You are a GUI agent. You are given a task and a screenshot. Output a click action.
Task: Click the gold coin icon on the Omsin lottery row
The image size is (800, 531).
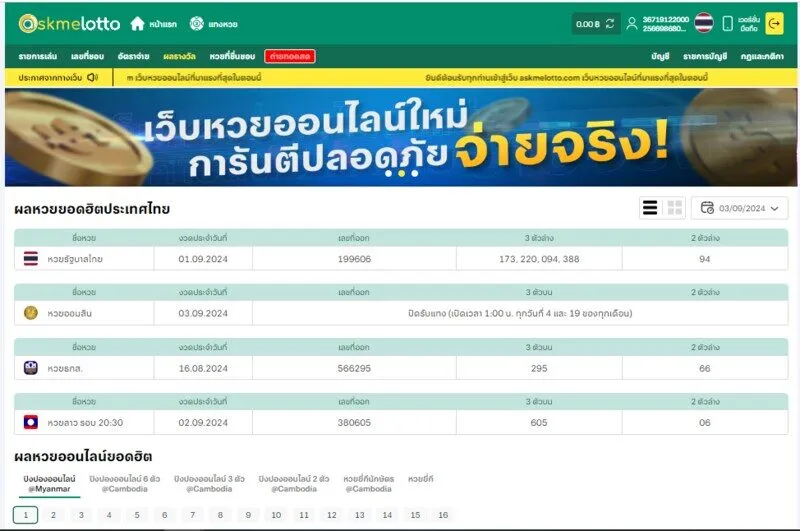31,313
